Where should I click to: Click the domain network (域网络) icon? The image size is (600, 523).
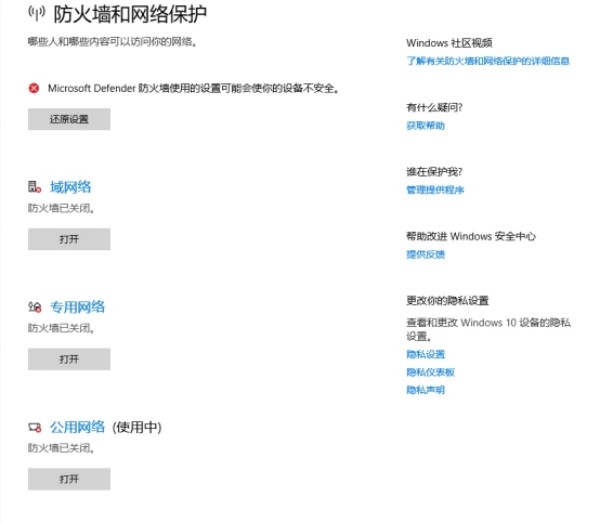(x=35, y=187)
